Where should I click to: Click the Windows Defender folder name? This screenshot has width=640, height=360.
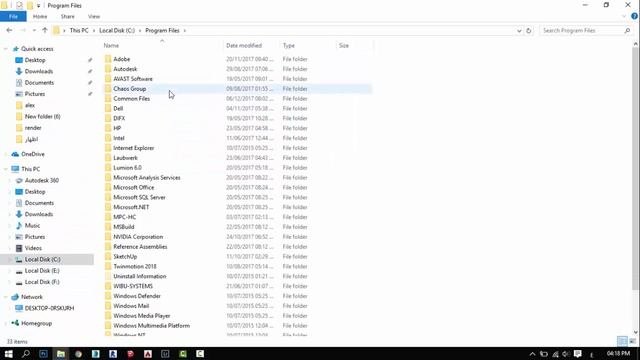137,296
